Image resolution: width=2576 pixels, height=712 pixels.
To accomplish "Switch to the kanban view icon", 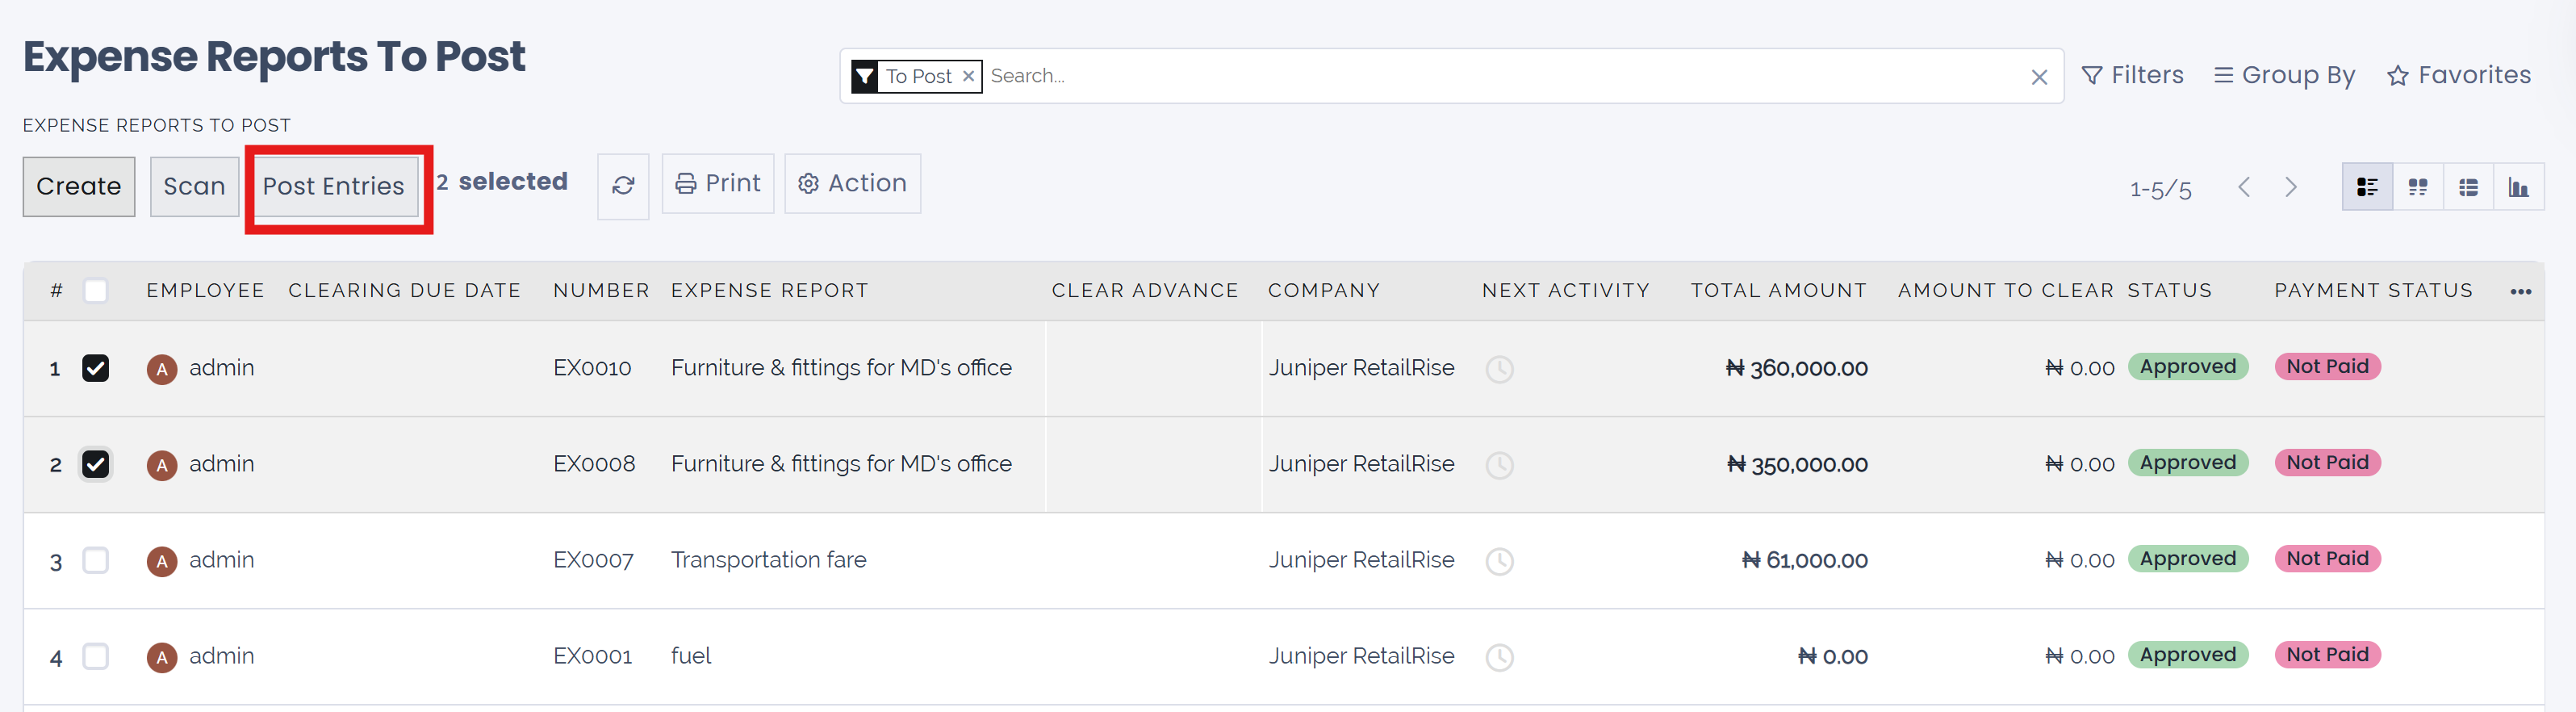I will (2418, 187).
